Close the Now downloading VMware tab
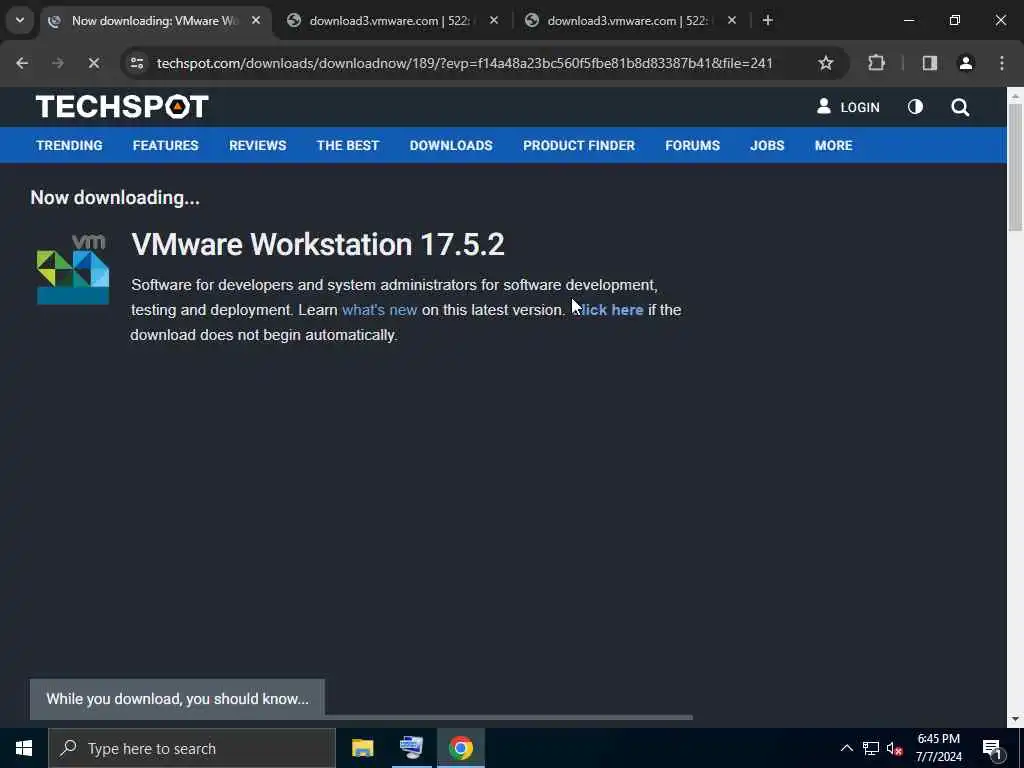 tap(256, 21)
